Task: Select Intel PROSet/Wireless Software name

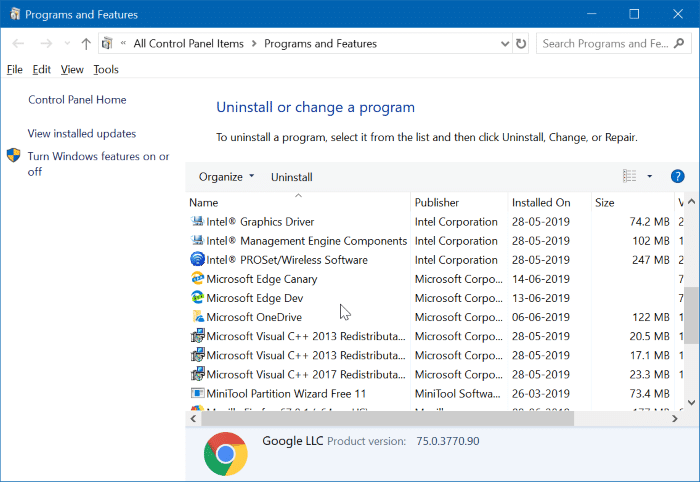Action: [x=287, y=260]
